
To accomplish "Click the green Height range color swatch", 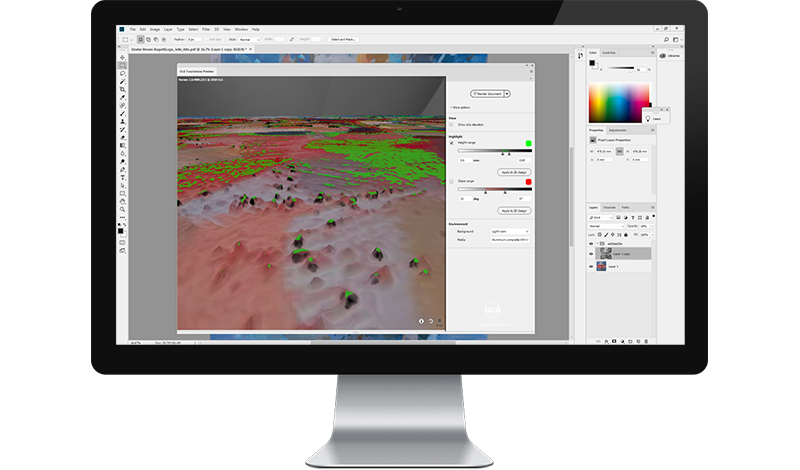I will click(529, 143).
